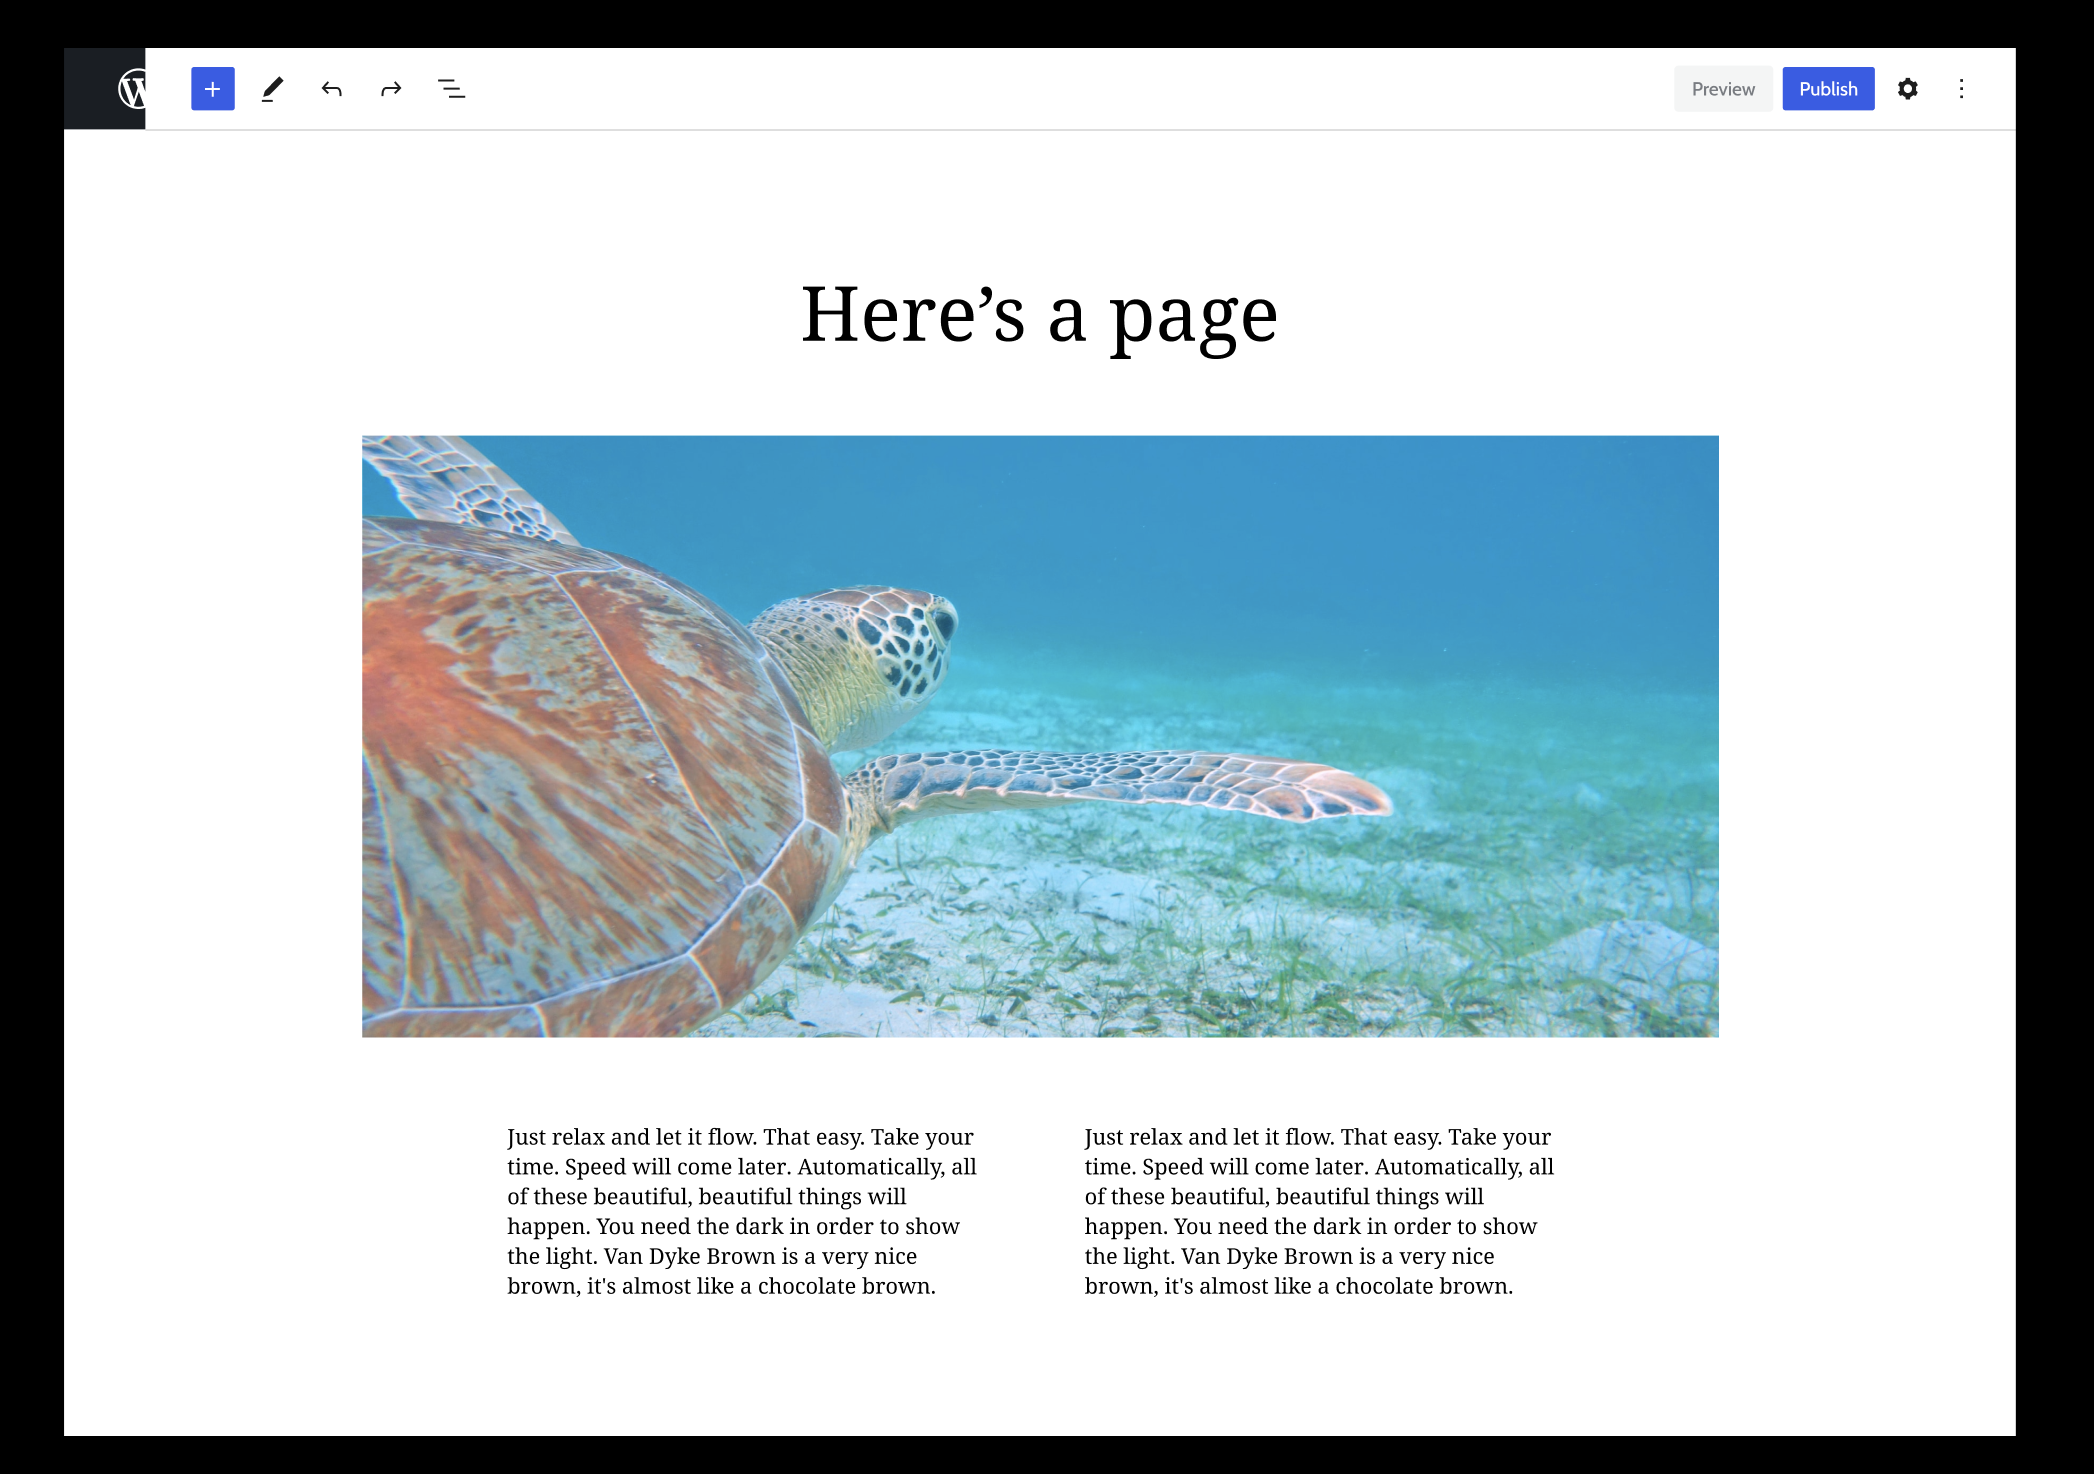Click "chocolate brown" ending the right paragraph
Image resolution: width=2094 pixels, height=1474 pixels.
click(x=1422, y=1286)
